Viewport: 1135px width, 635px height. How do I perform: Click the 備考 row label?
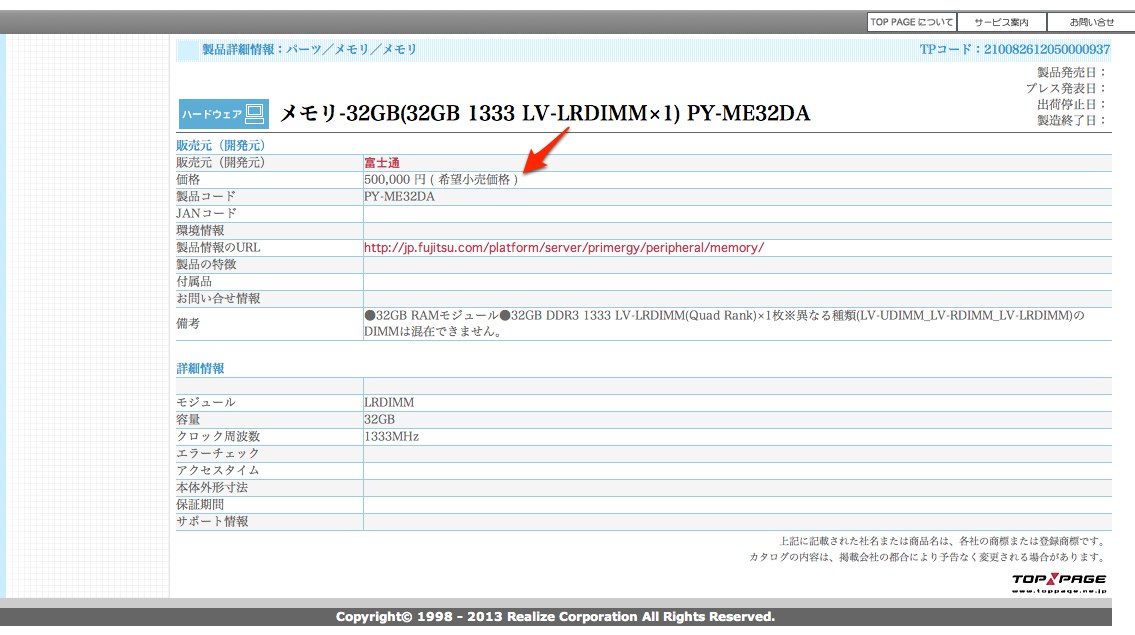coord(188,324)
